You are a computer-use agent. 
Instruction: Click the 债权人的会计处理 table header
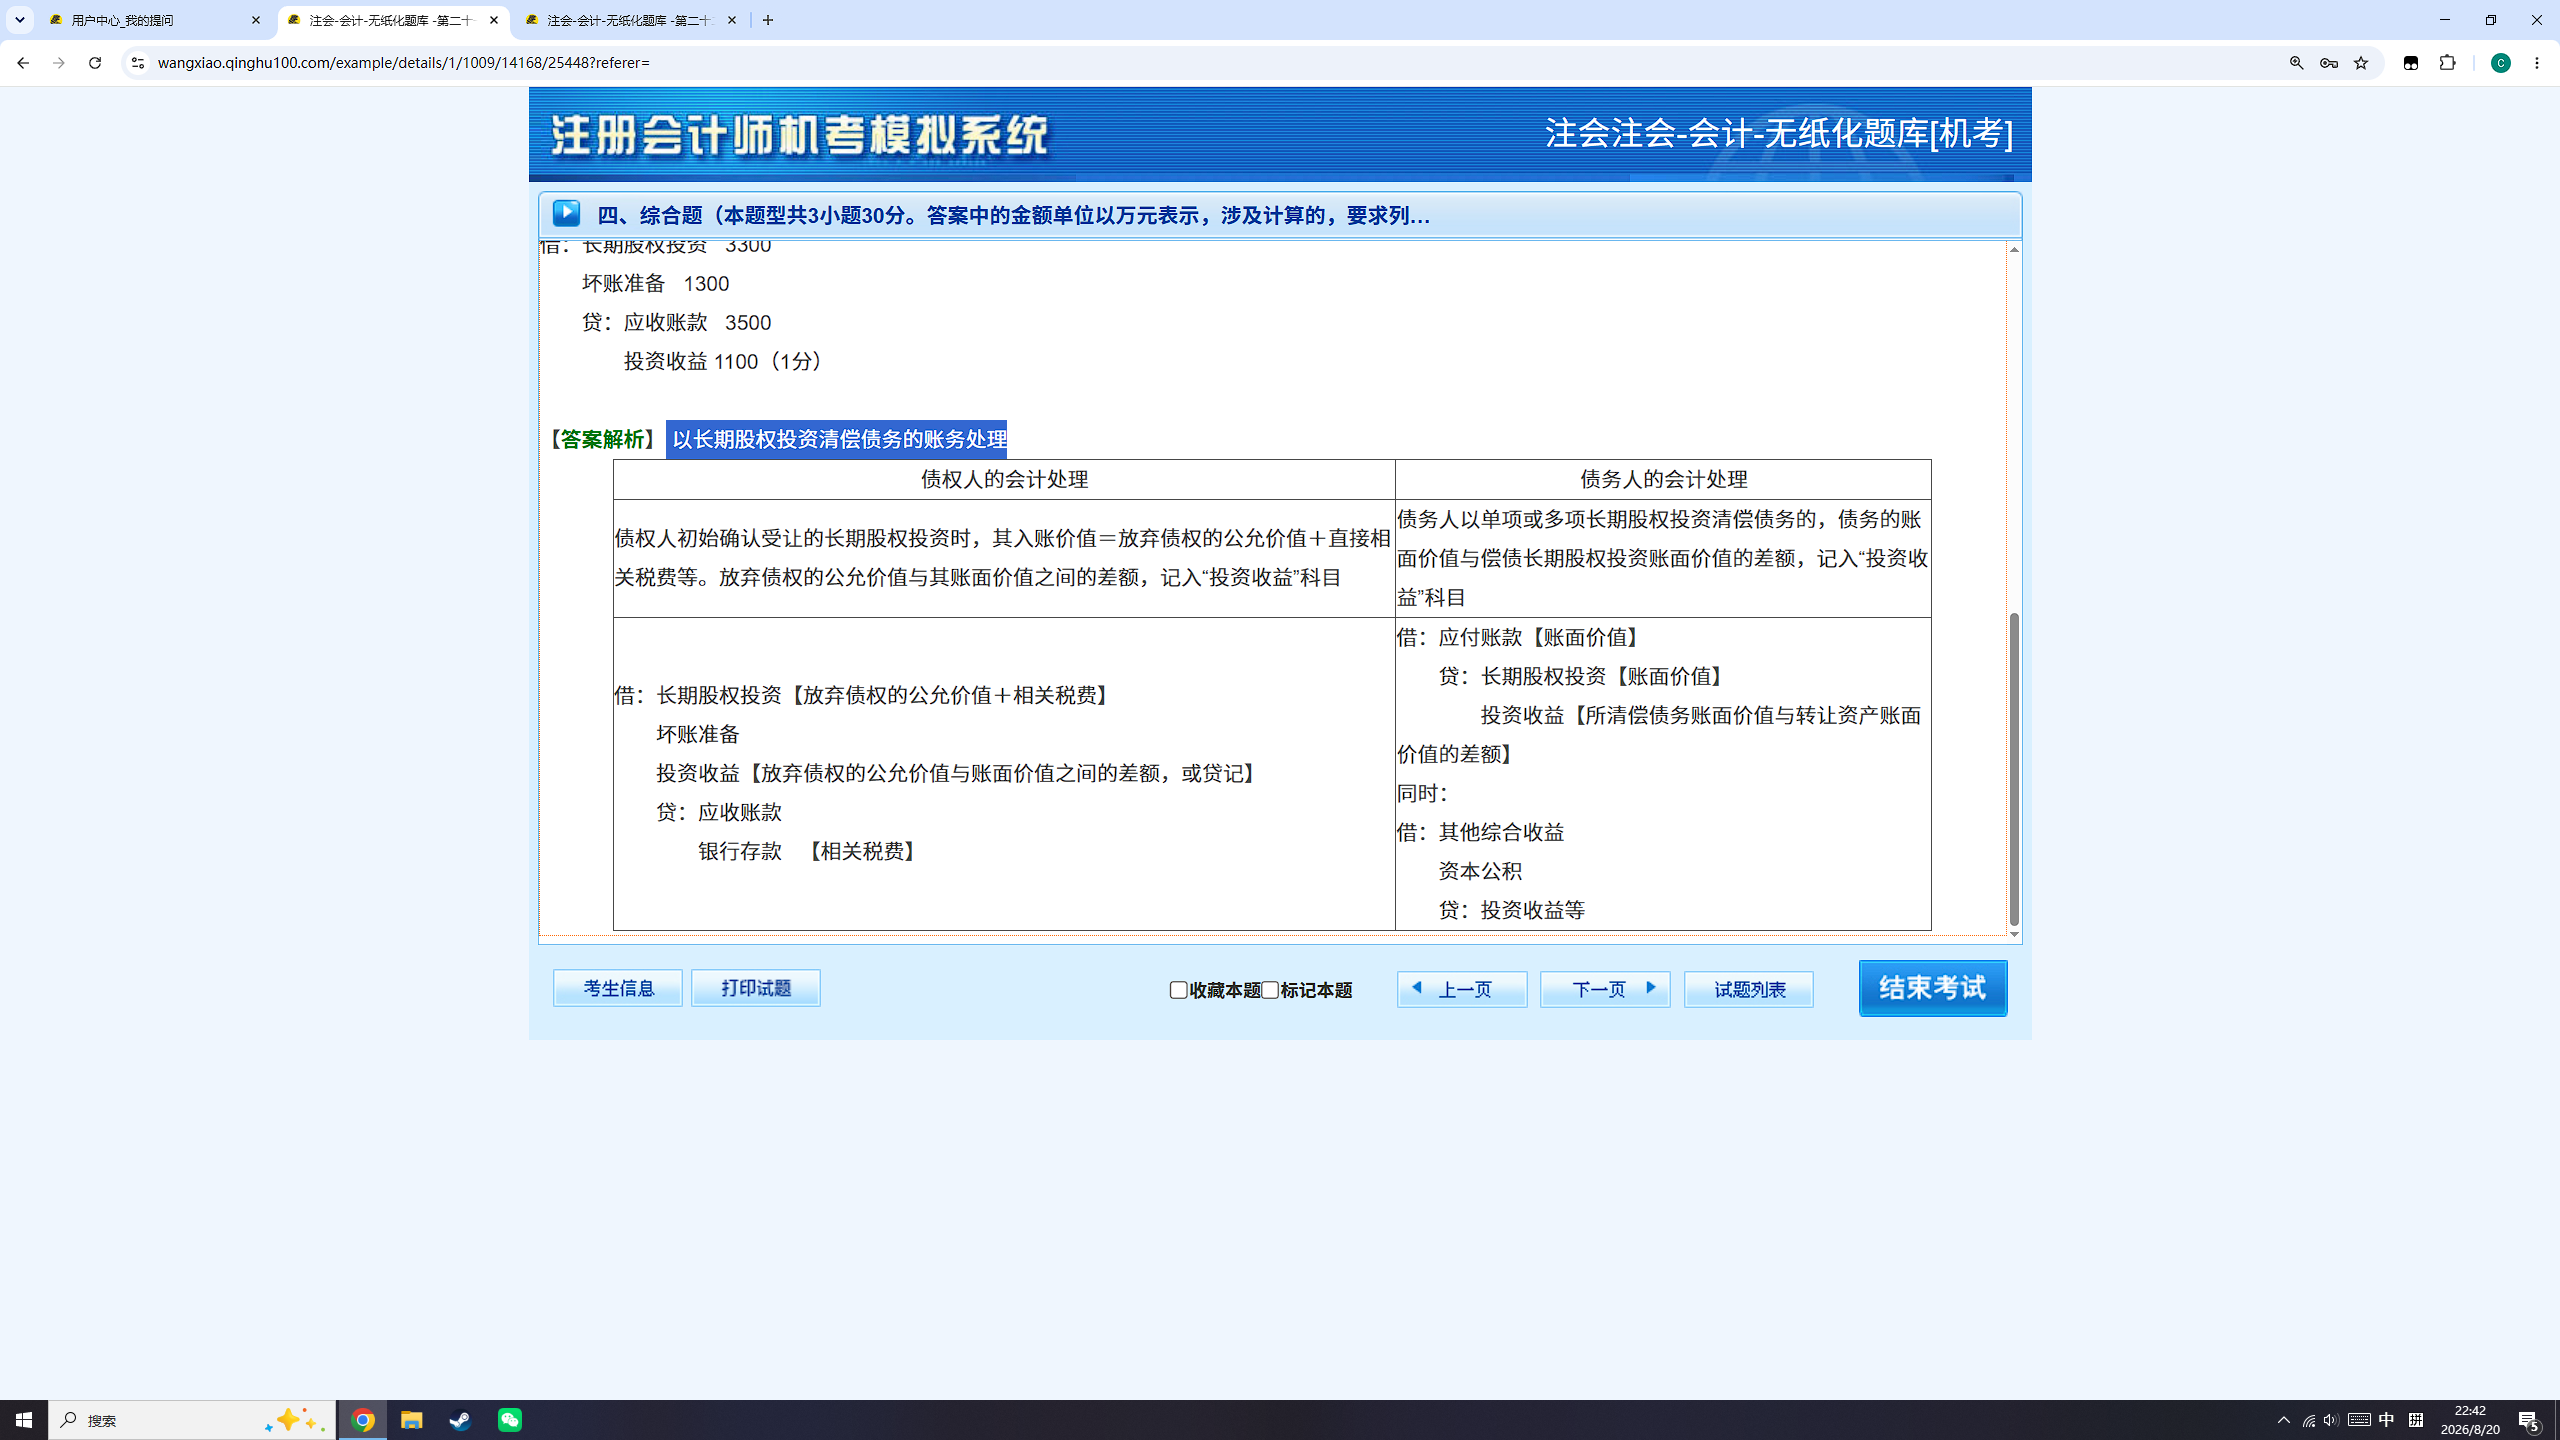click(x=1004, y=479)
